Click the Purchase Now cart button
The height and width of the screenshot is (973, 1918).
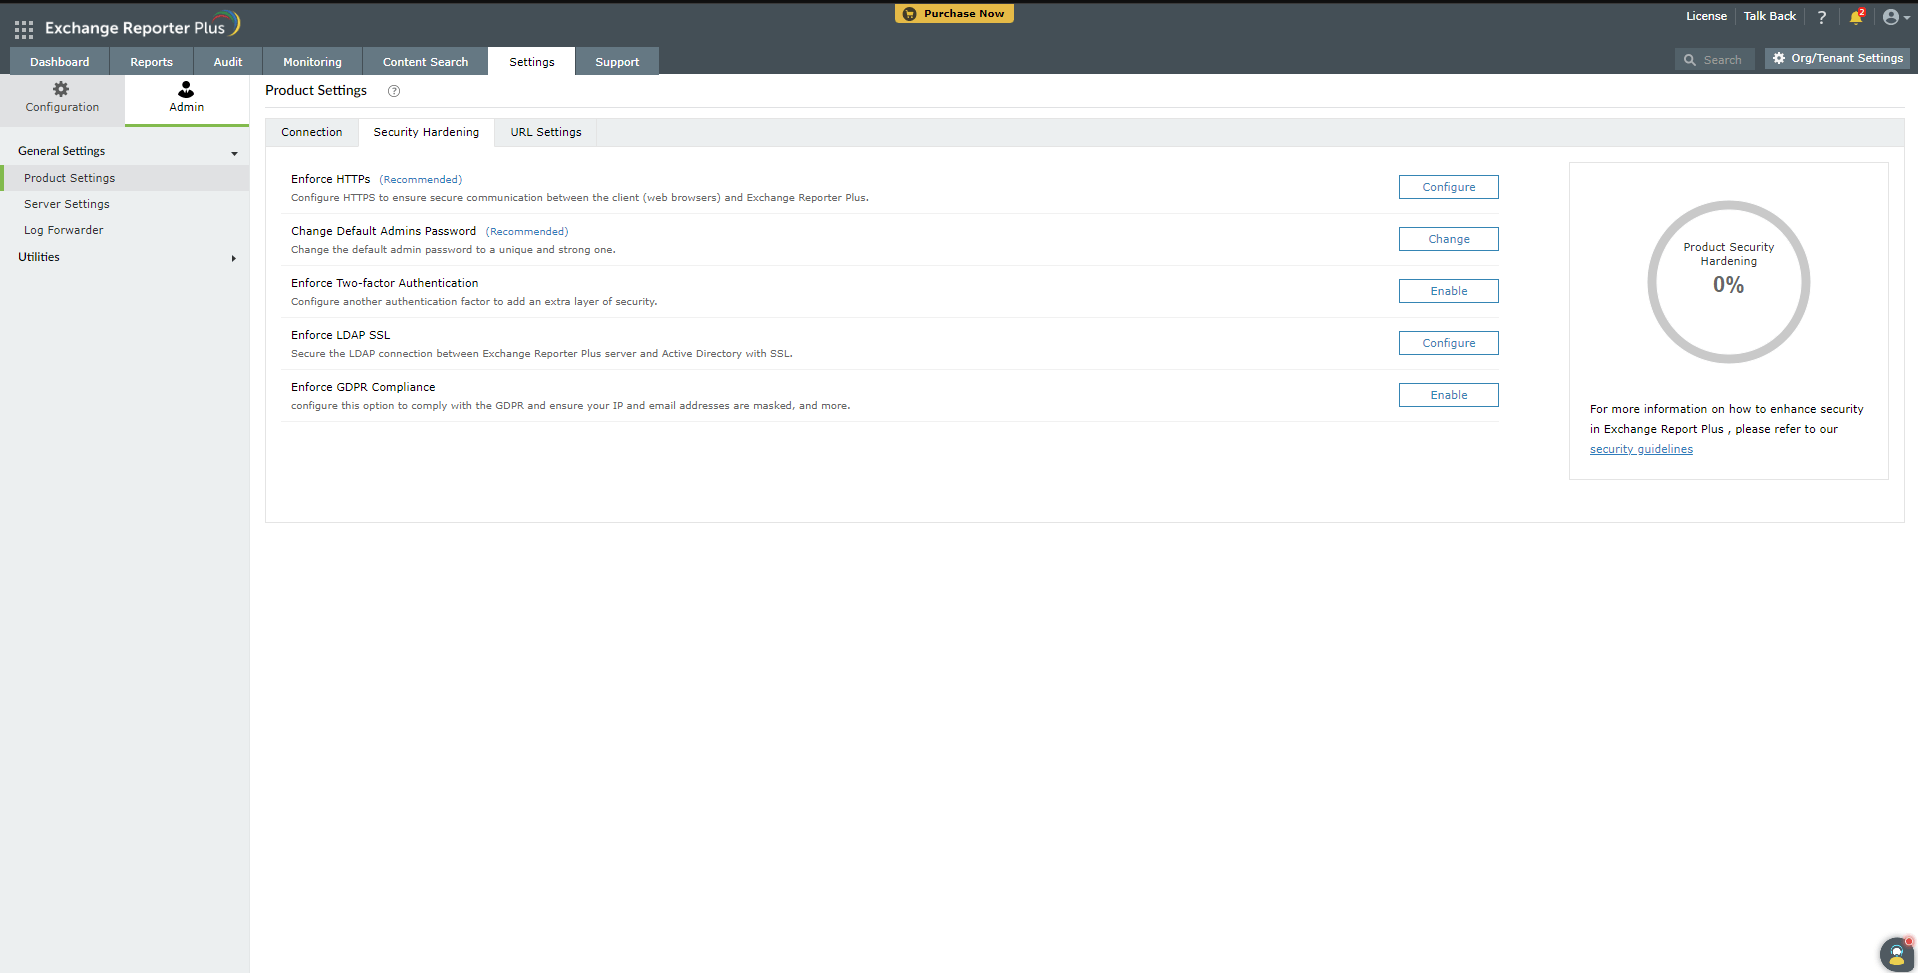pos(954,13)
